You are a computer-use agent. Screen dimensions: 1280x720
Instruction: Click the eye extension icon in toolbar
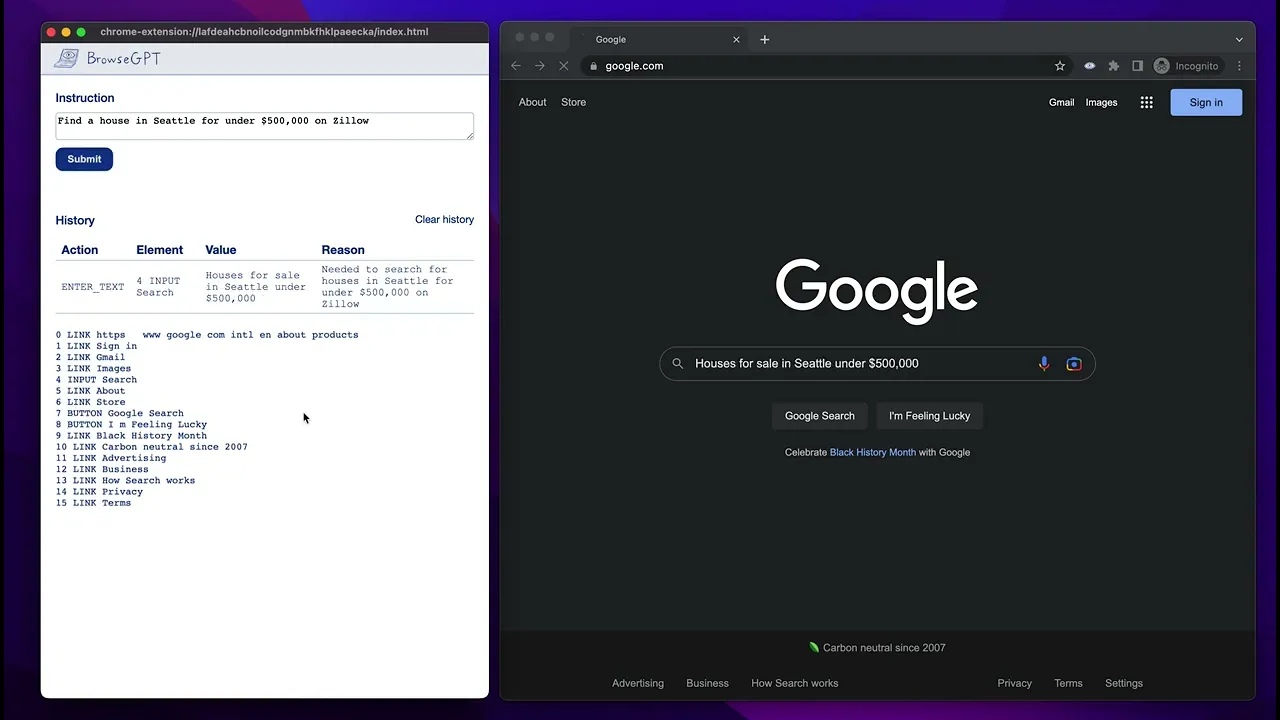point(1089,66)
